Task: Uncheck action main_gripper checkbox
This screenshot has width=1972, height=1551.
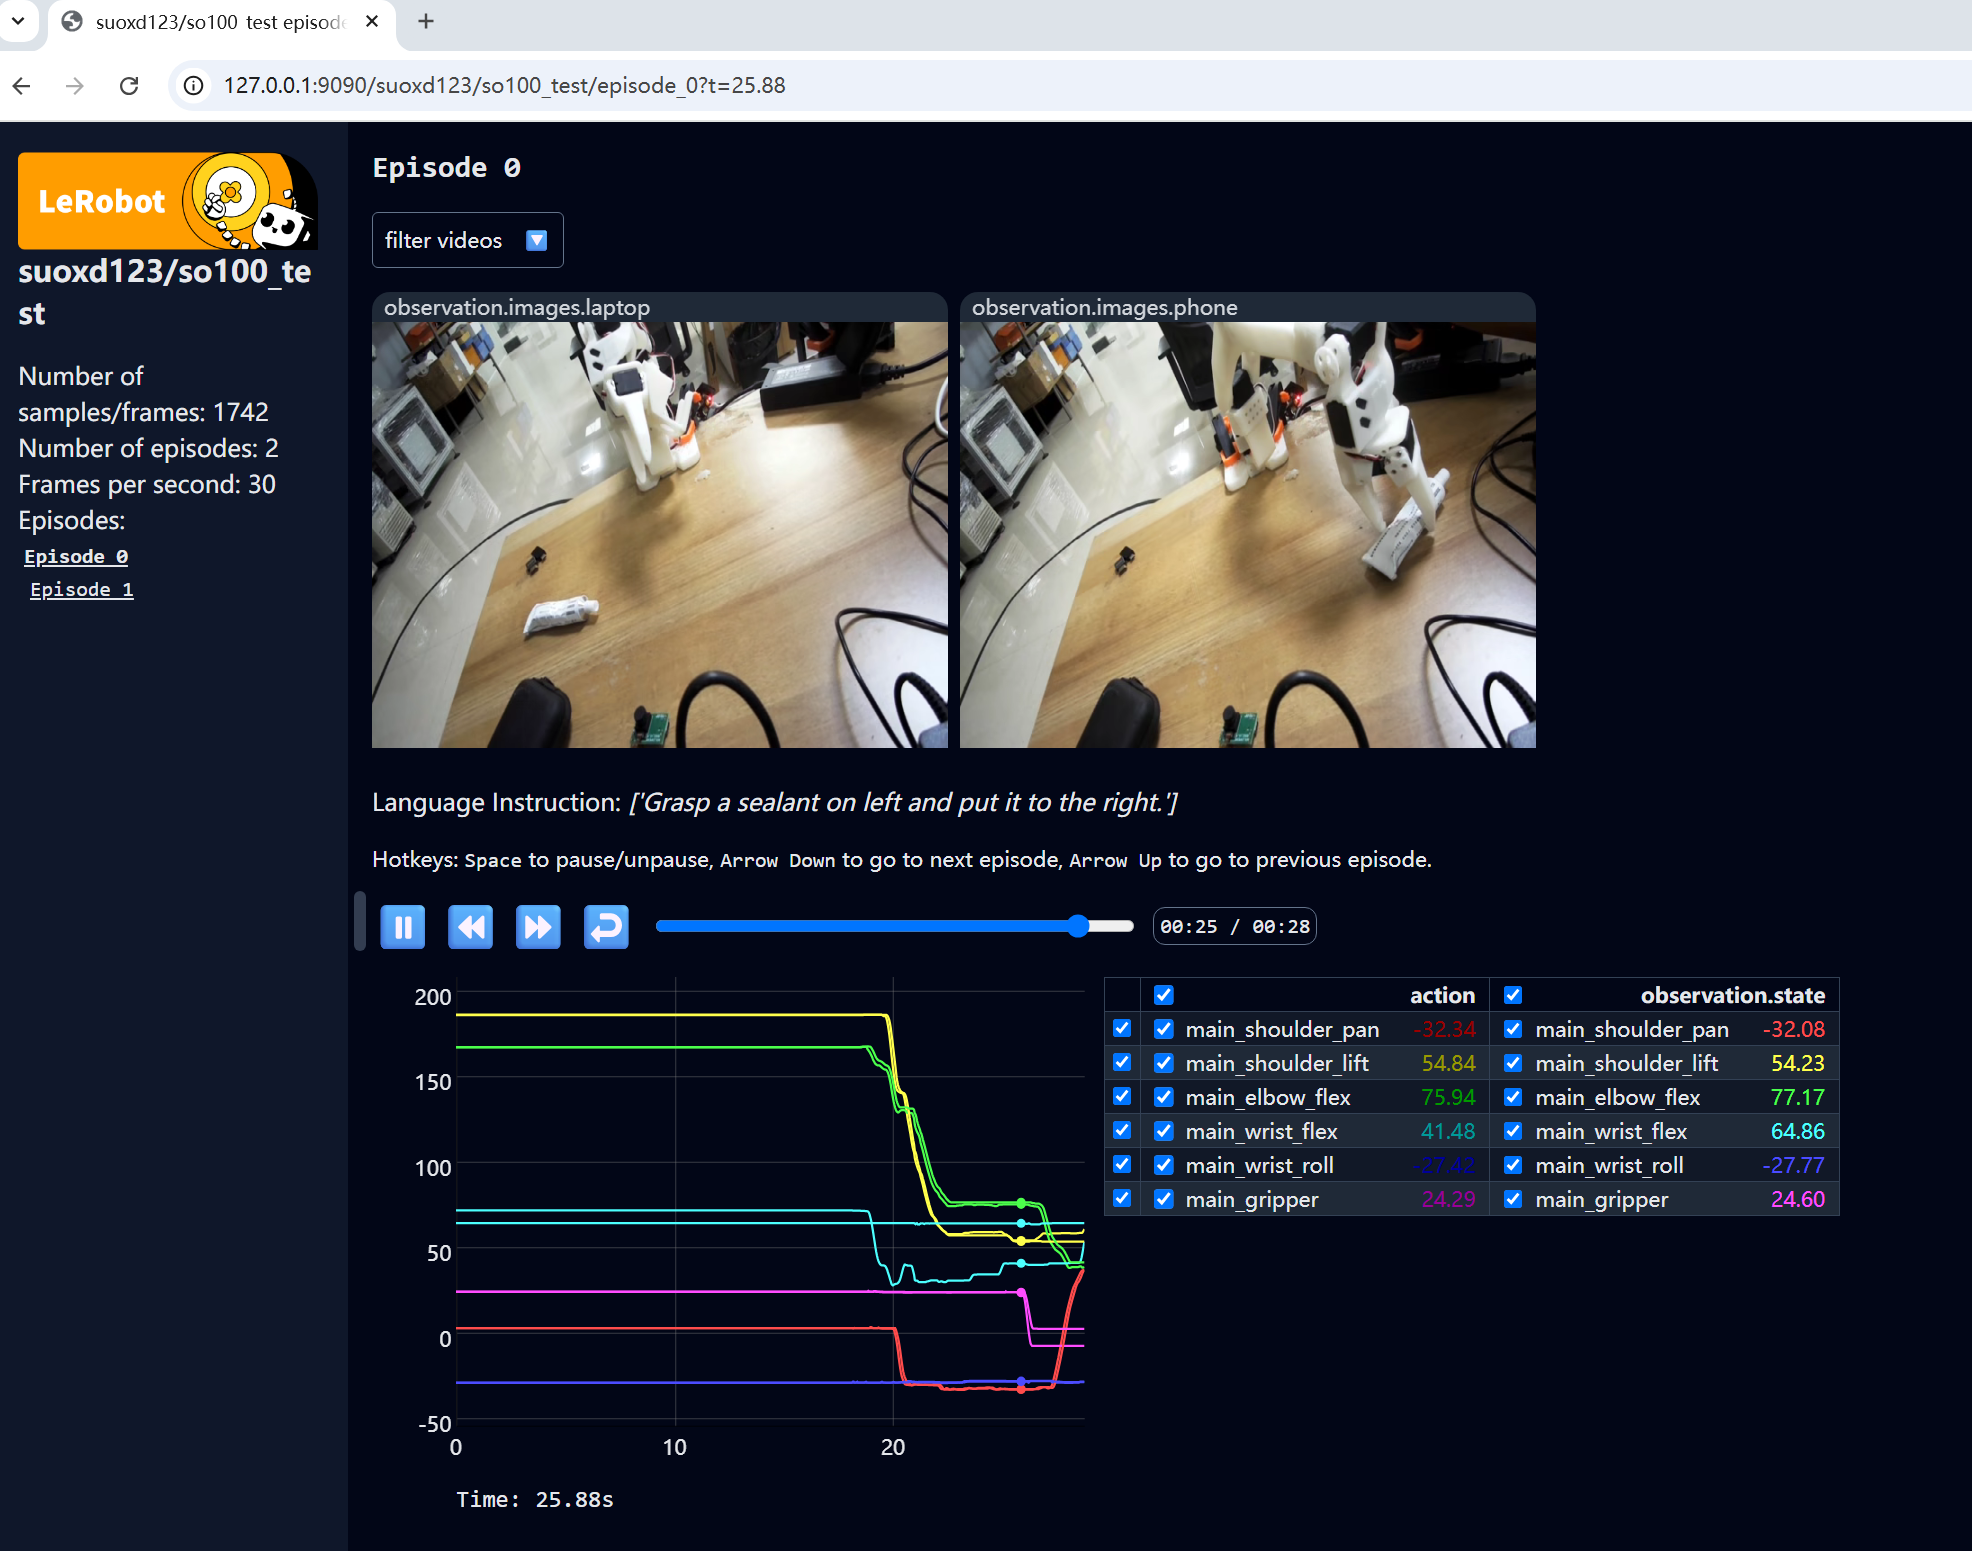Action: click(1163, 1199)
